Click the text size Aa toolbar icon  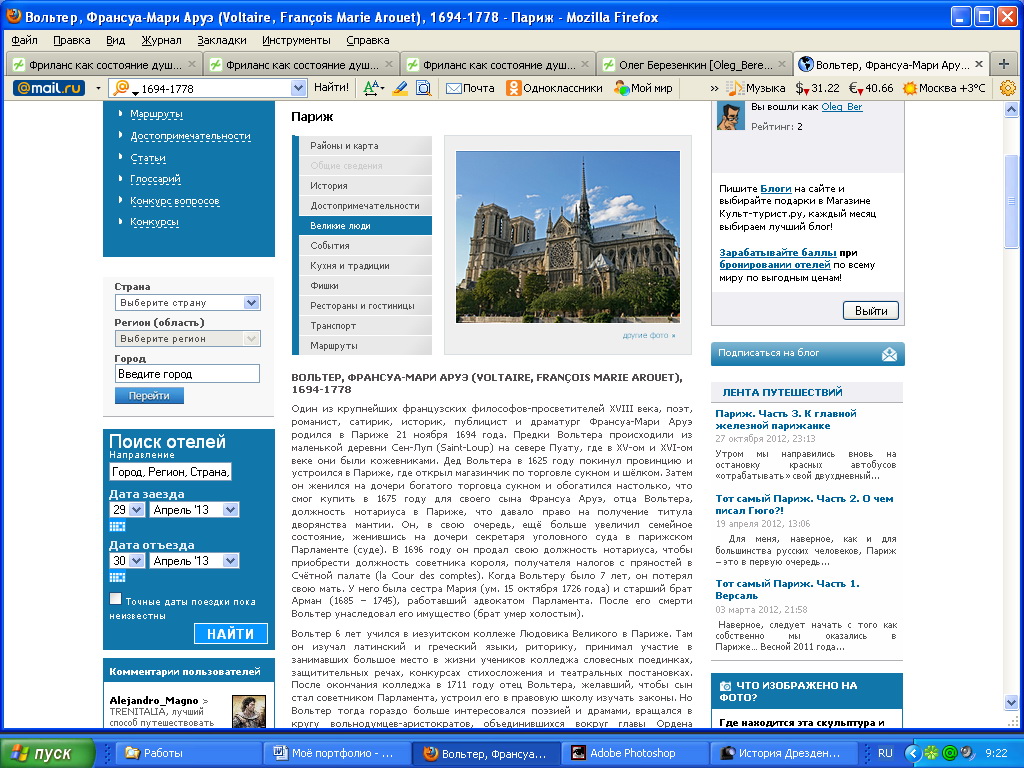(x=373, y=88)
